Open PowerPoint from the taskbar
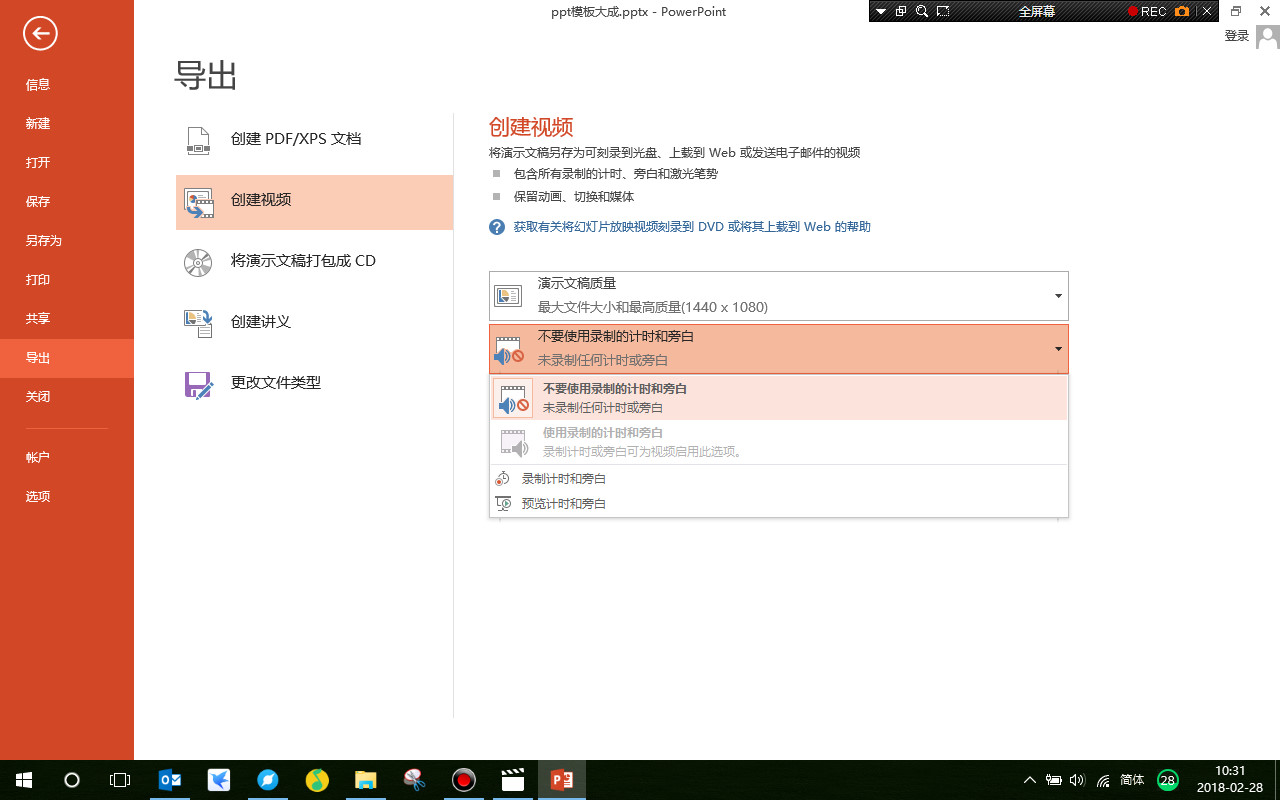The width and height of the screenshot is (1280, 800). click(561, 779)
